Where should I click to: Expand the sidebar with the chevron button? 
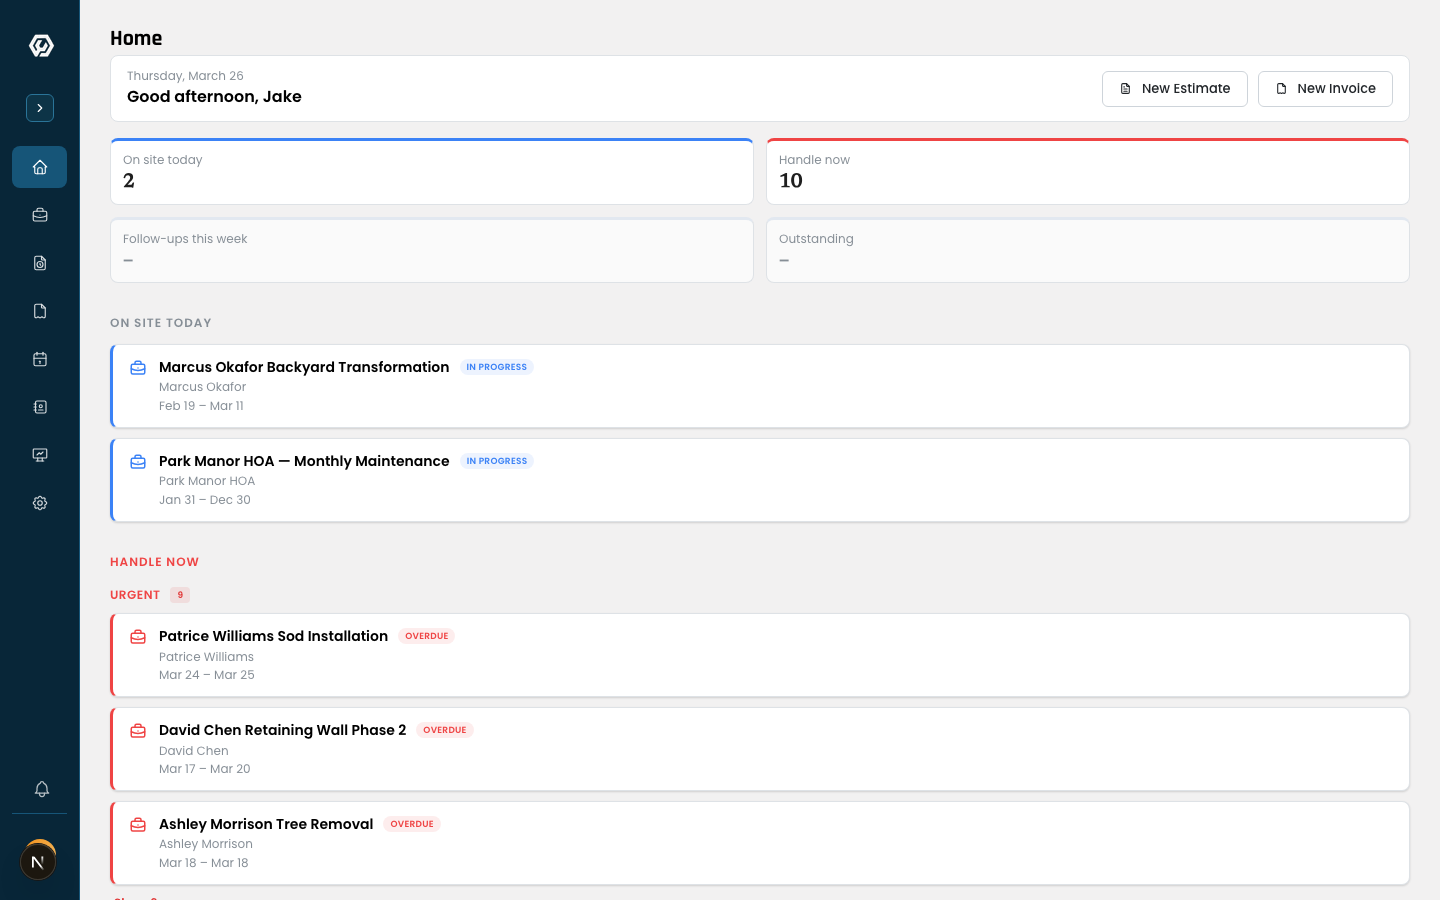[x=40, y=108]
